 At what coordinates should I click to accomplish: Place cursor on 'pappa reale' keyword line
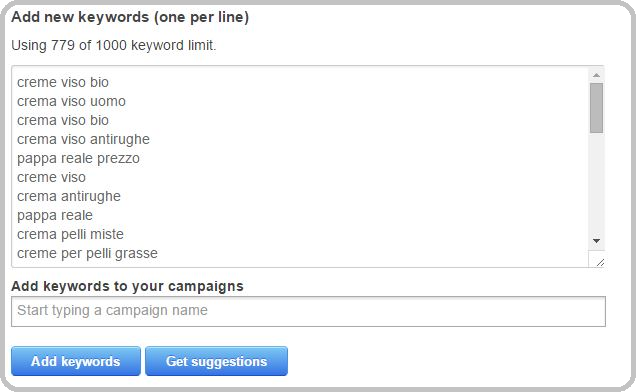pyautogui.click(x=55, y=215)
